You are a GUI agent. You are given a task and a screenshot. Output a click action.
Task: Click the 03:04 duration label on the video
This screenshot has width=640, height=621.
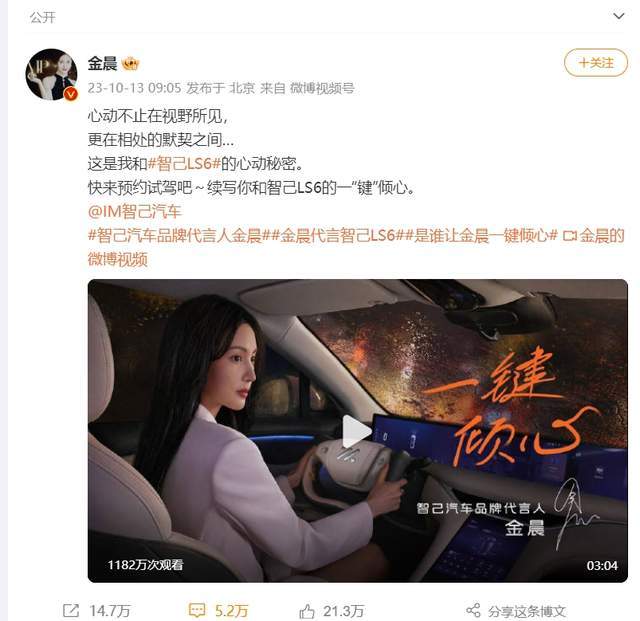click(602, 565)
